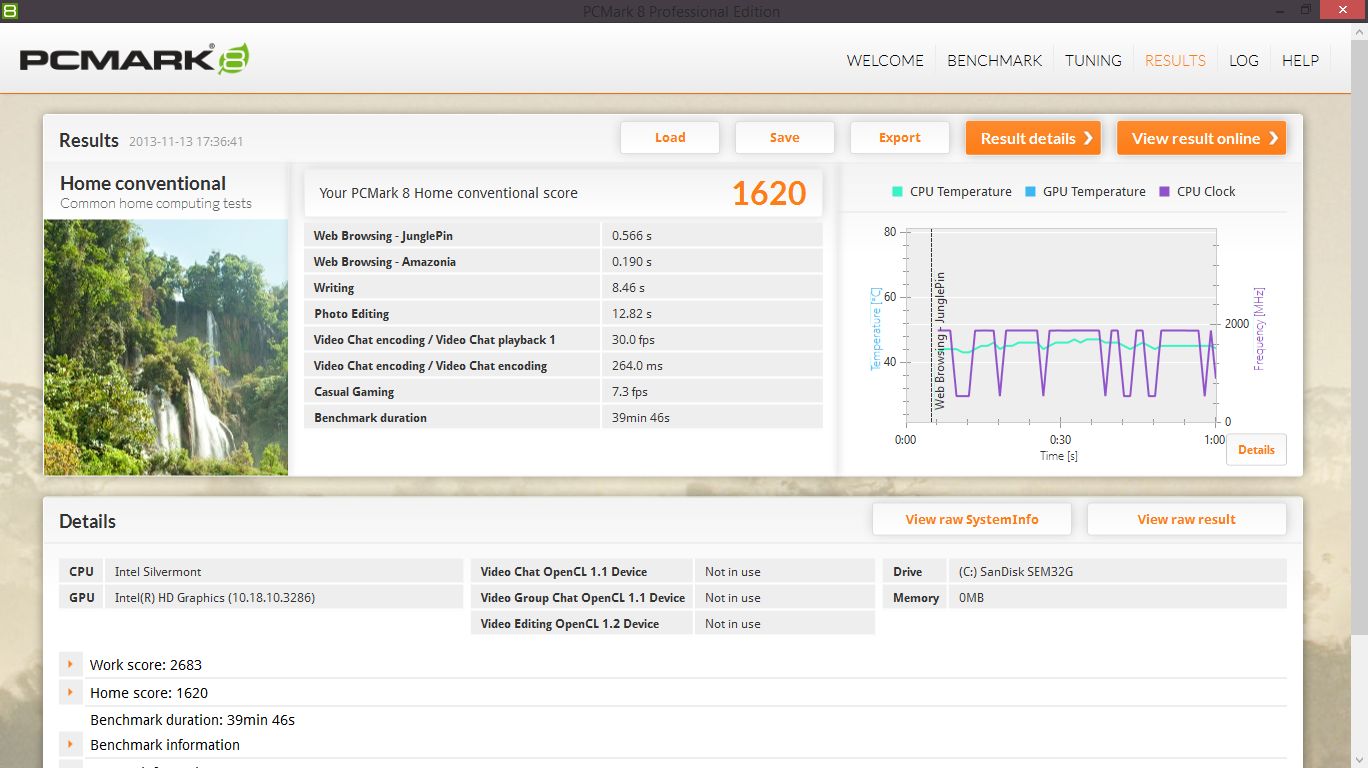Click View raw result
Image resolution: width=1368 pixels, height=768 pixels.
[x=1187, y=519]
